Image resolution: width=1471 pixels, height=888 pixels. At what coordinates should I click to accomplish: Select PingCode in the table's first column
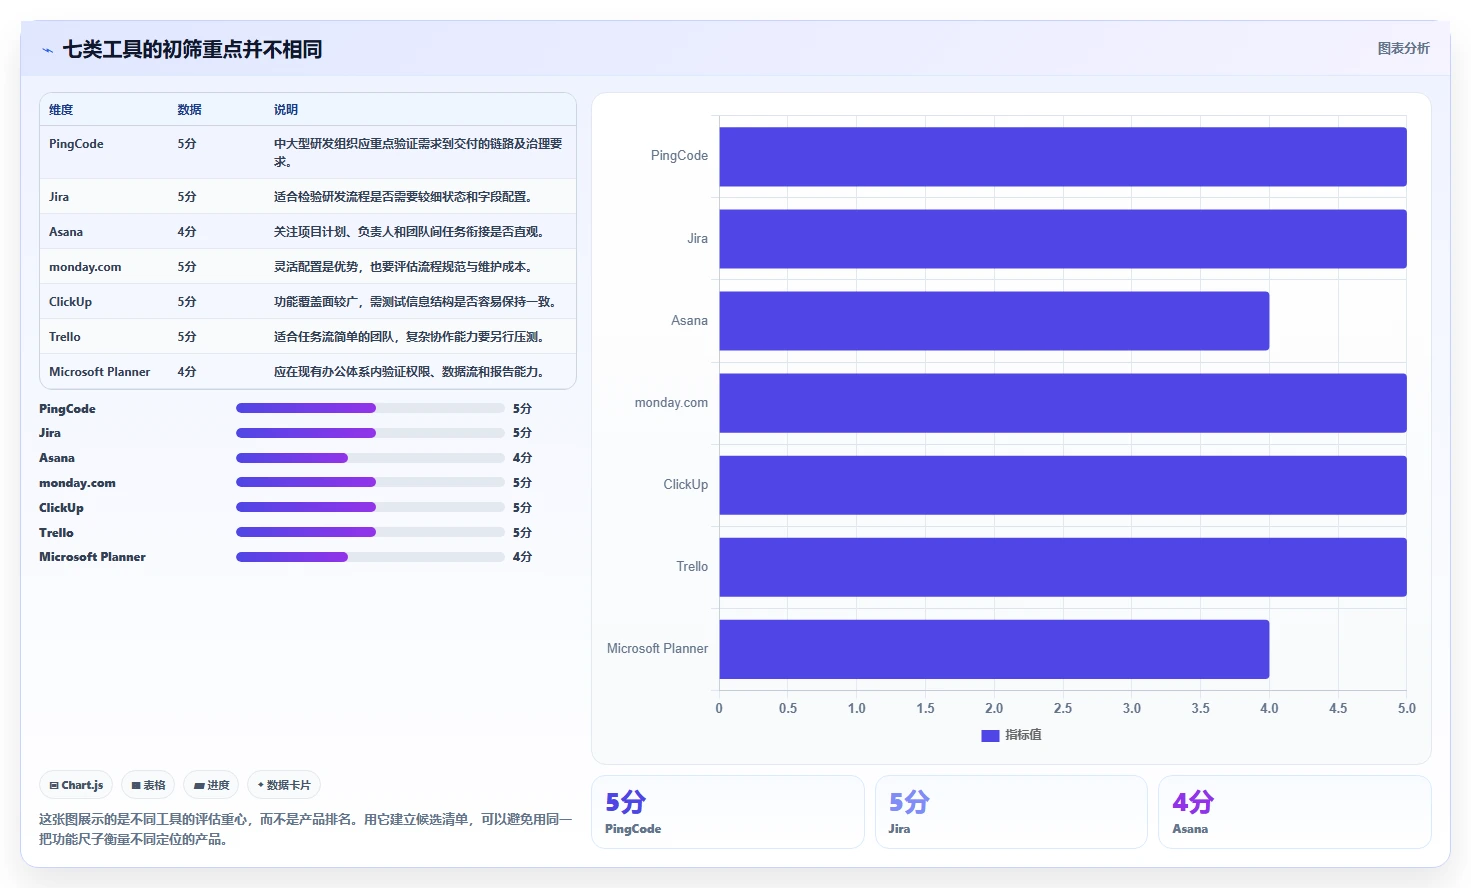point(76,144)
